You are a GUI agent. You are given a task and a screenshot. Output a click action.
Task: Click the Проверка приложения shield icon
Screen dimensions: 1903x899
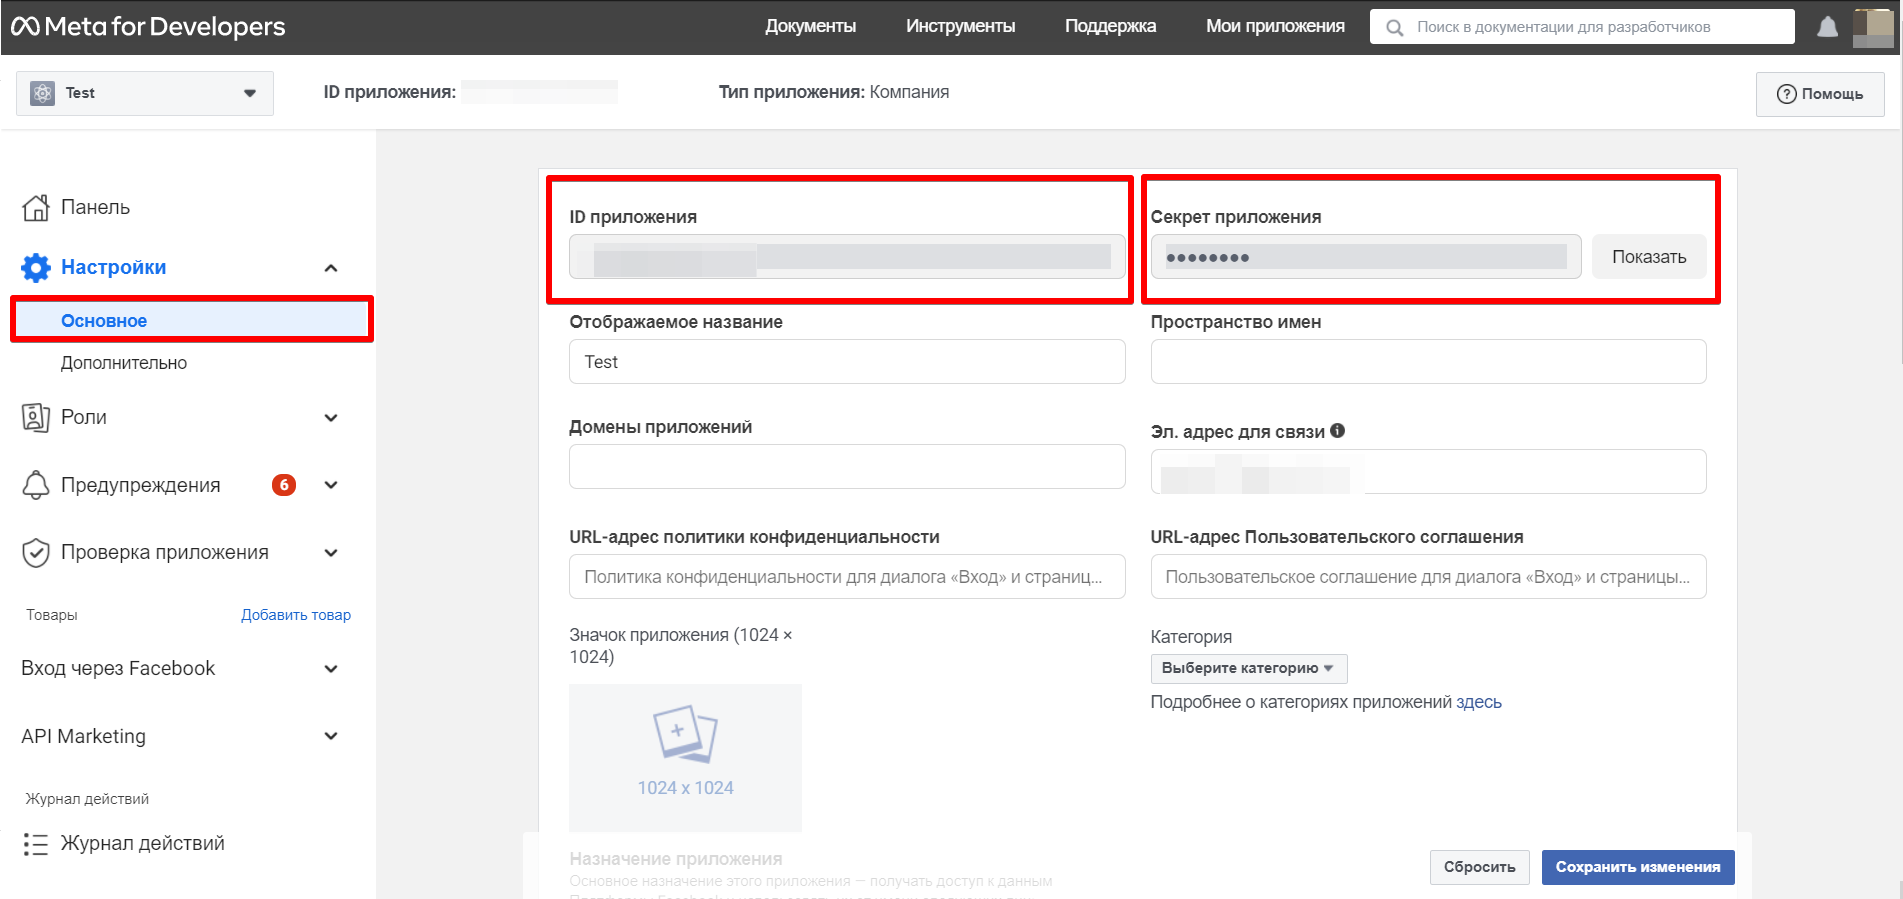tap(36, 552)
